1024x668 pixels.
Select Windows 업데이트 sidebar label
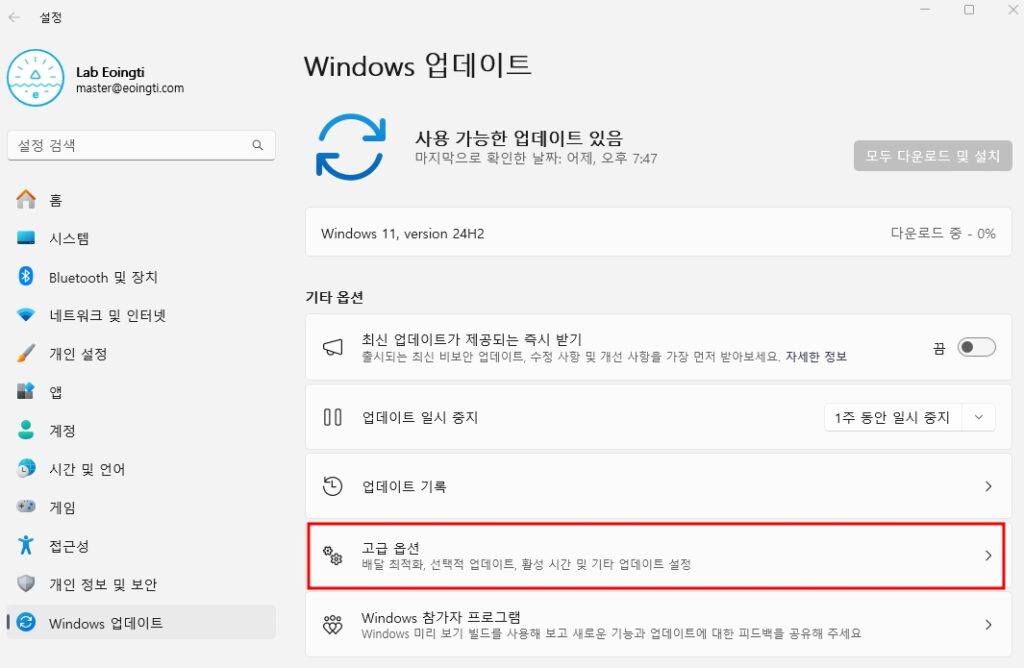coord(106,623)
